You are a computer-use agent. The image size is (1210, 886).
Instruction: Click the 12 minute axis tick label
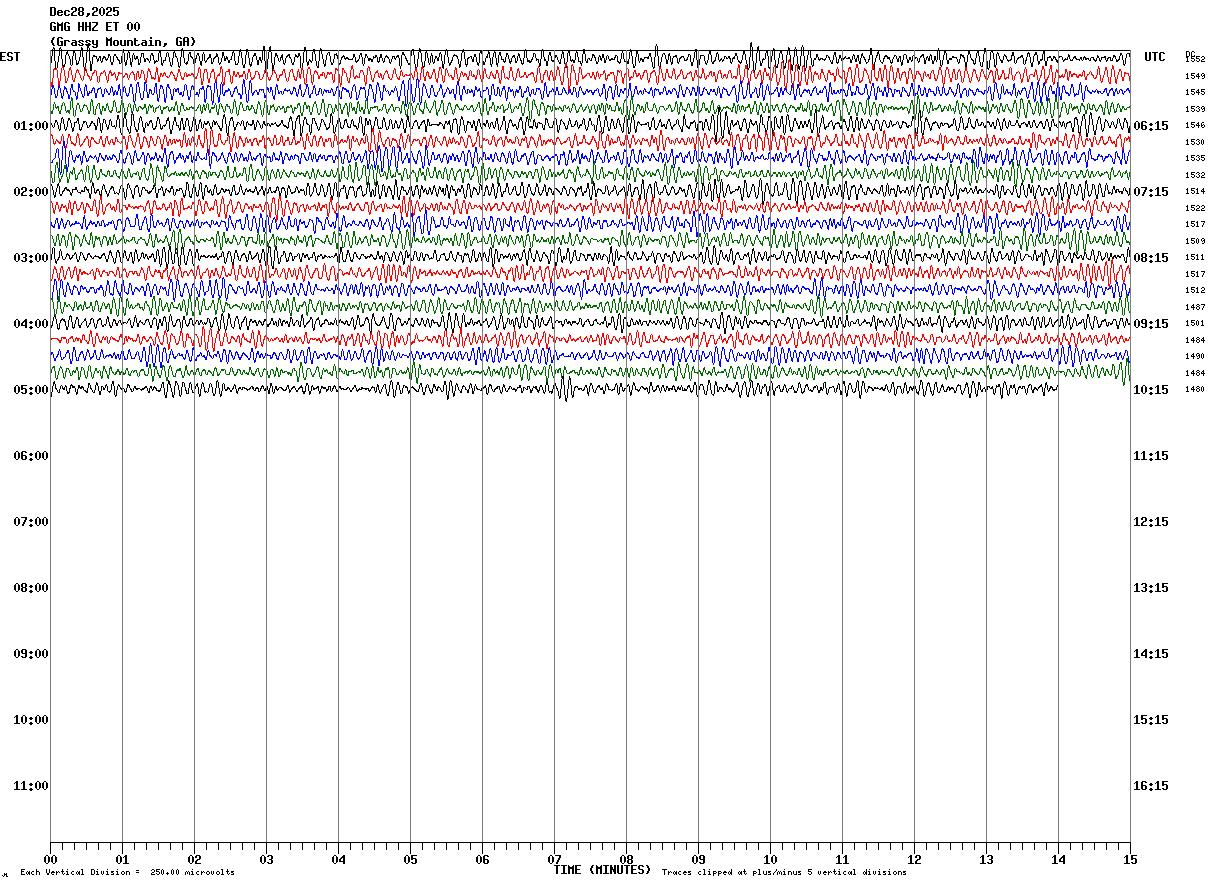pos(914,860)
